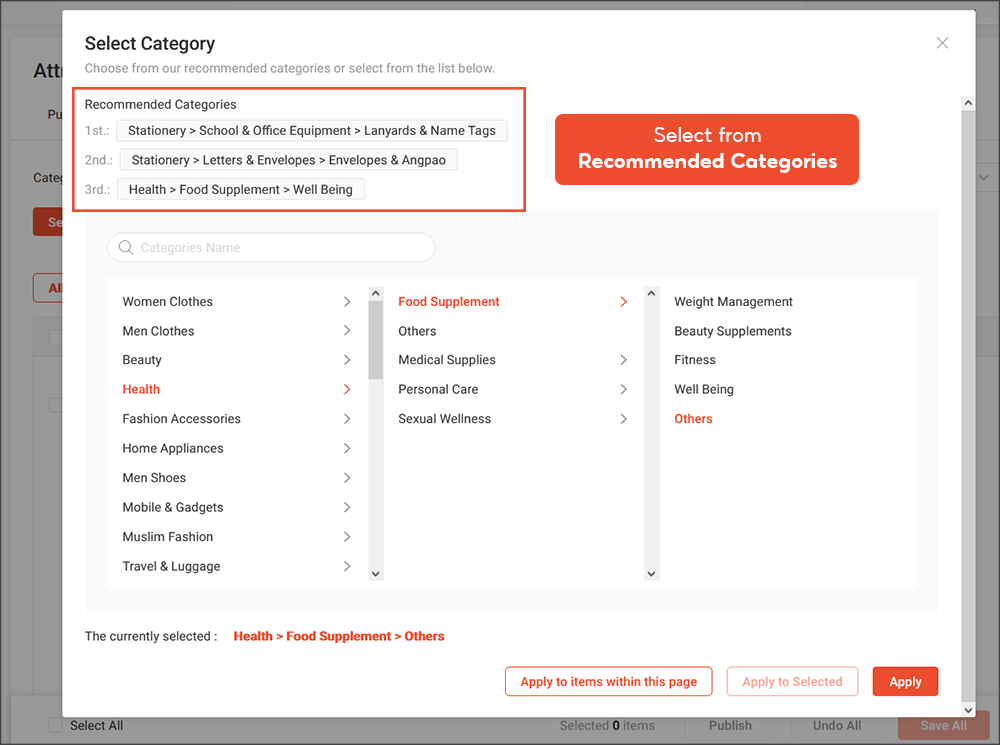Click Apply to items within this page
This screenshot has width=1000, height=745.
coord(608,681)
